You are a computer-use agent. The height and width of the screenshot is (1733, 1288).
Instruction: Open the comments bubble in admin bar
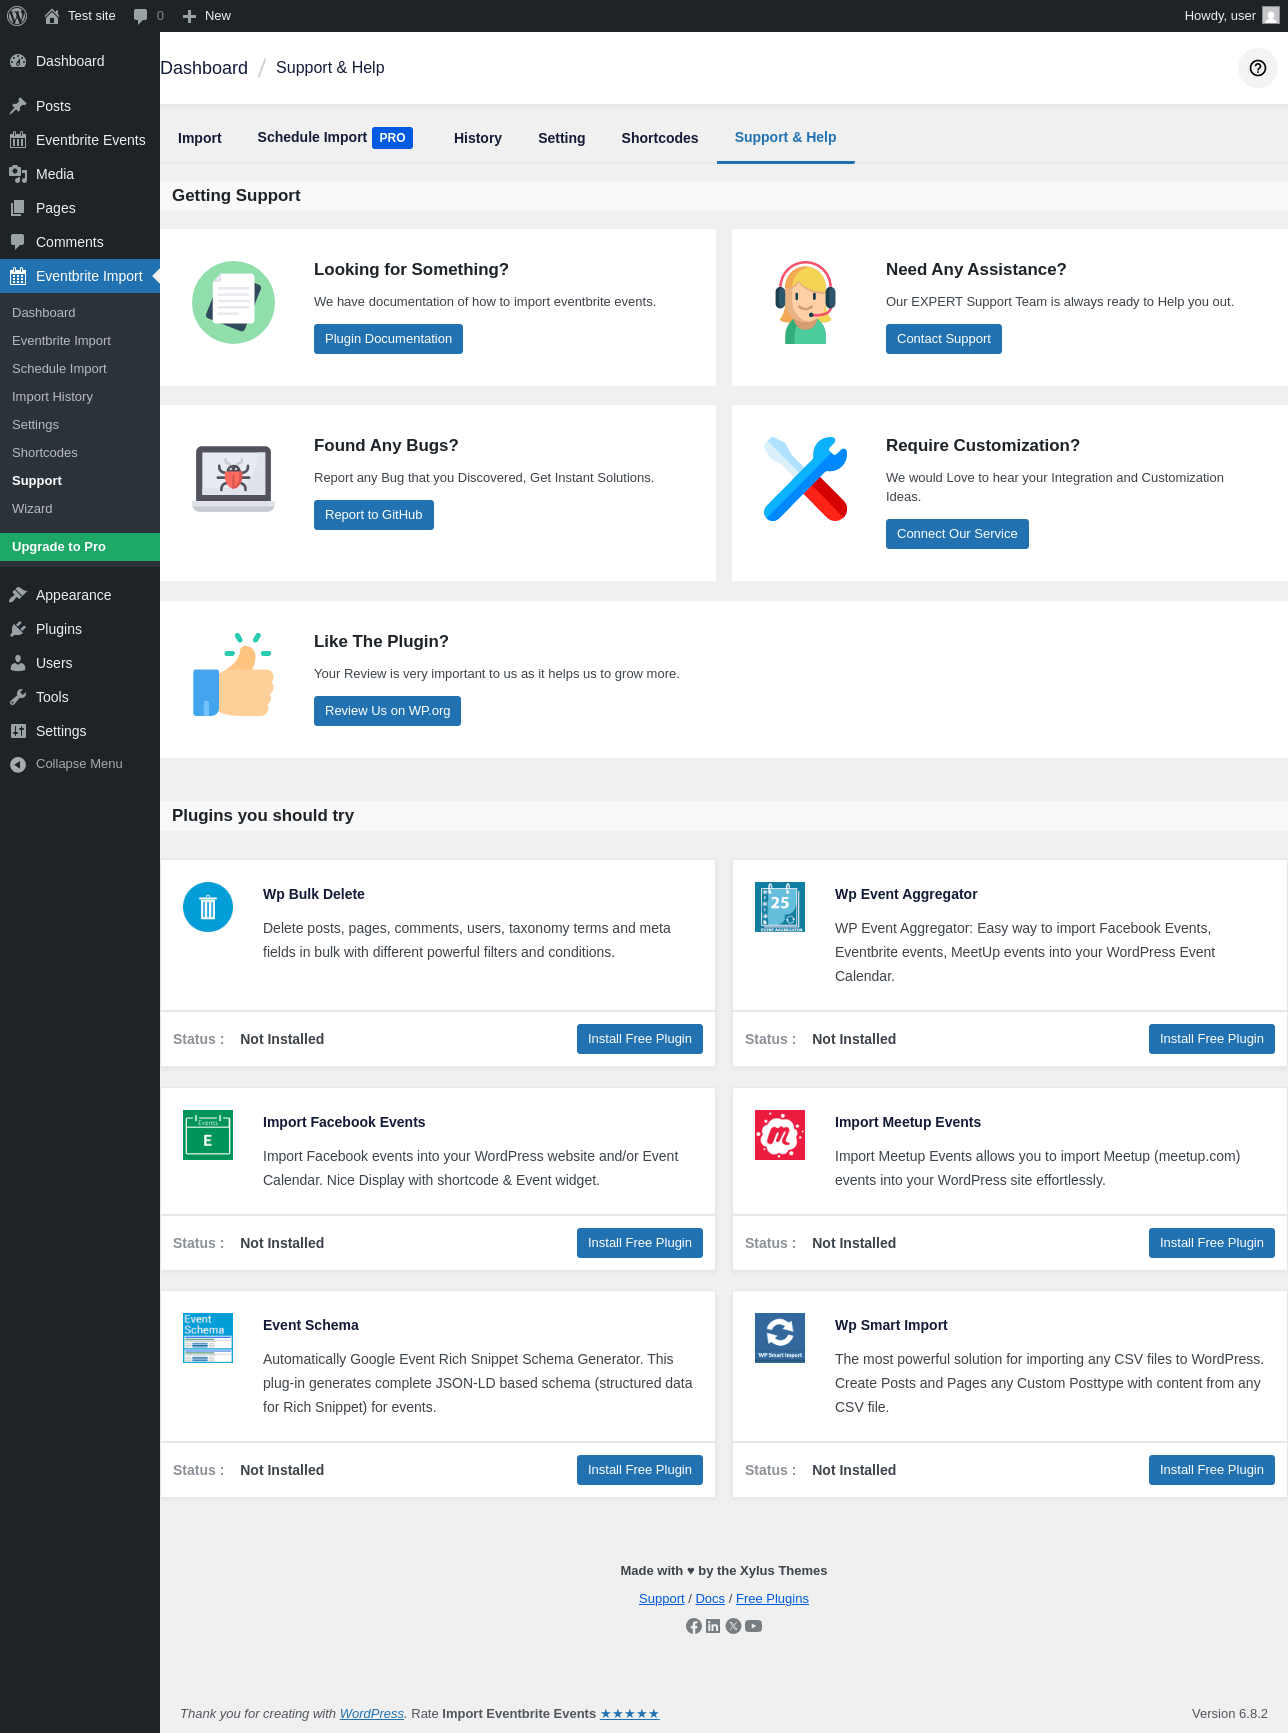(x=141, y=16)
